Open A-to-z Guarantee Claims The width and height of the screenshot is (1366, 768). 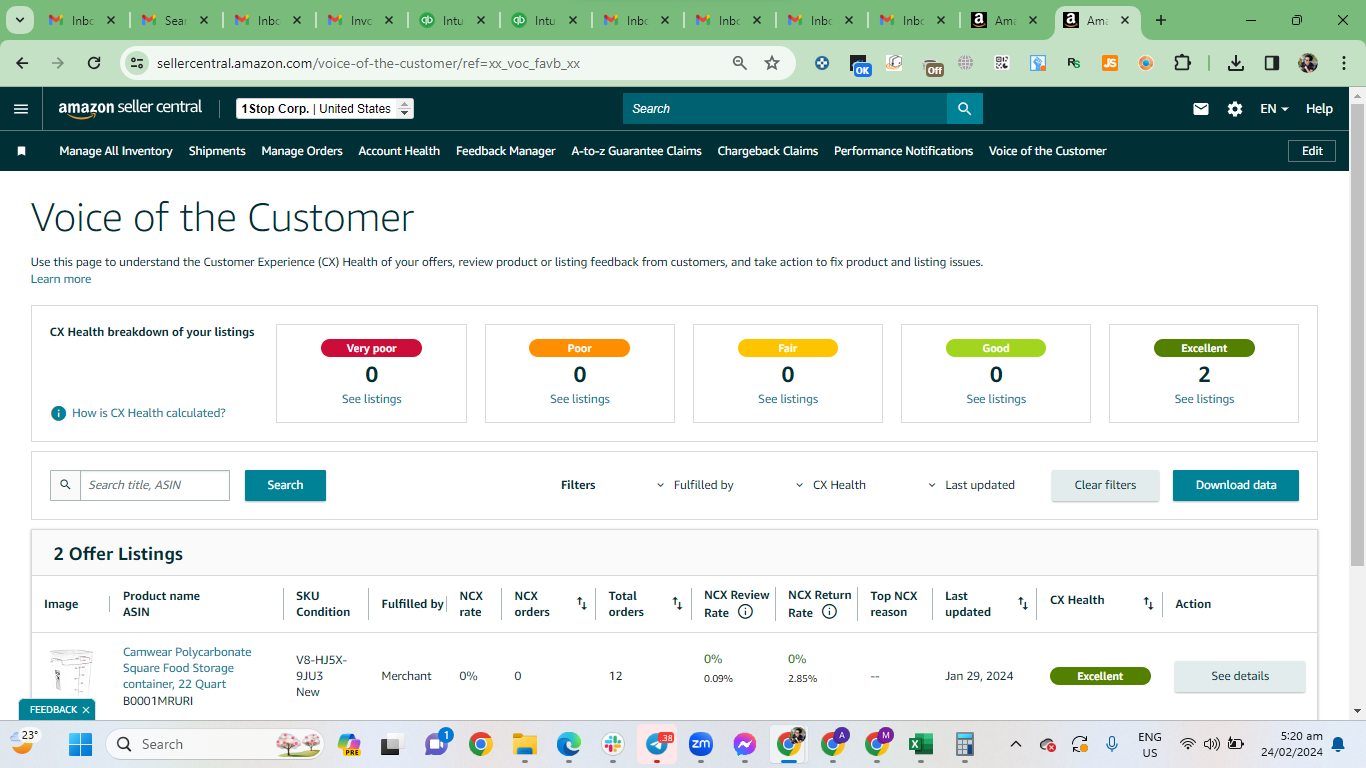pyautogui.click(x=636, y=151)
